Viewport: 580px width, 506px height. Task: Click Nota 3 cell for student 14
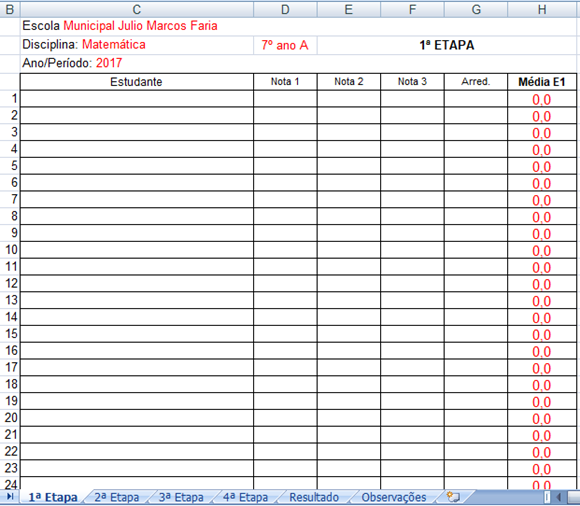[412, 317]
